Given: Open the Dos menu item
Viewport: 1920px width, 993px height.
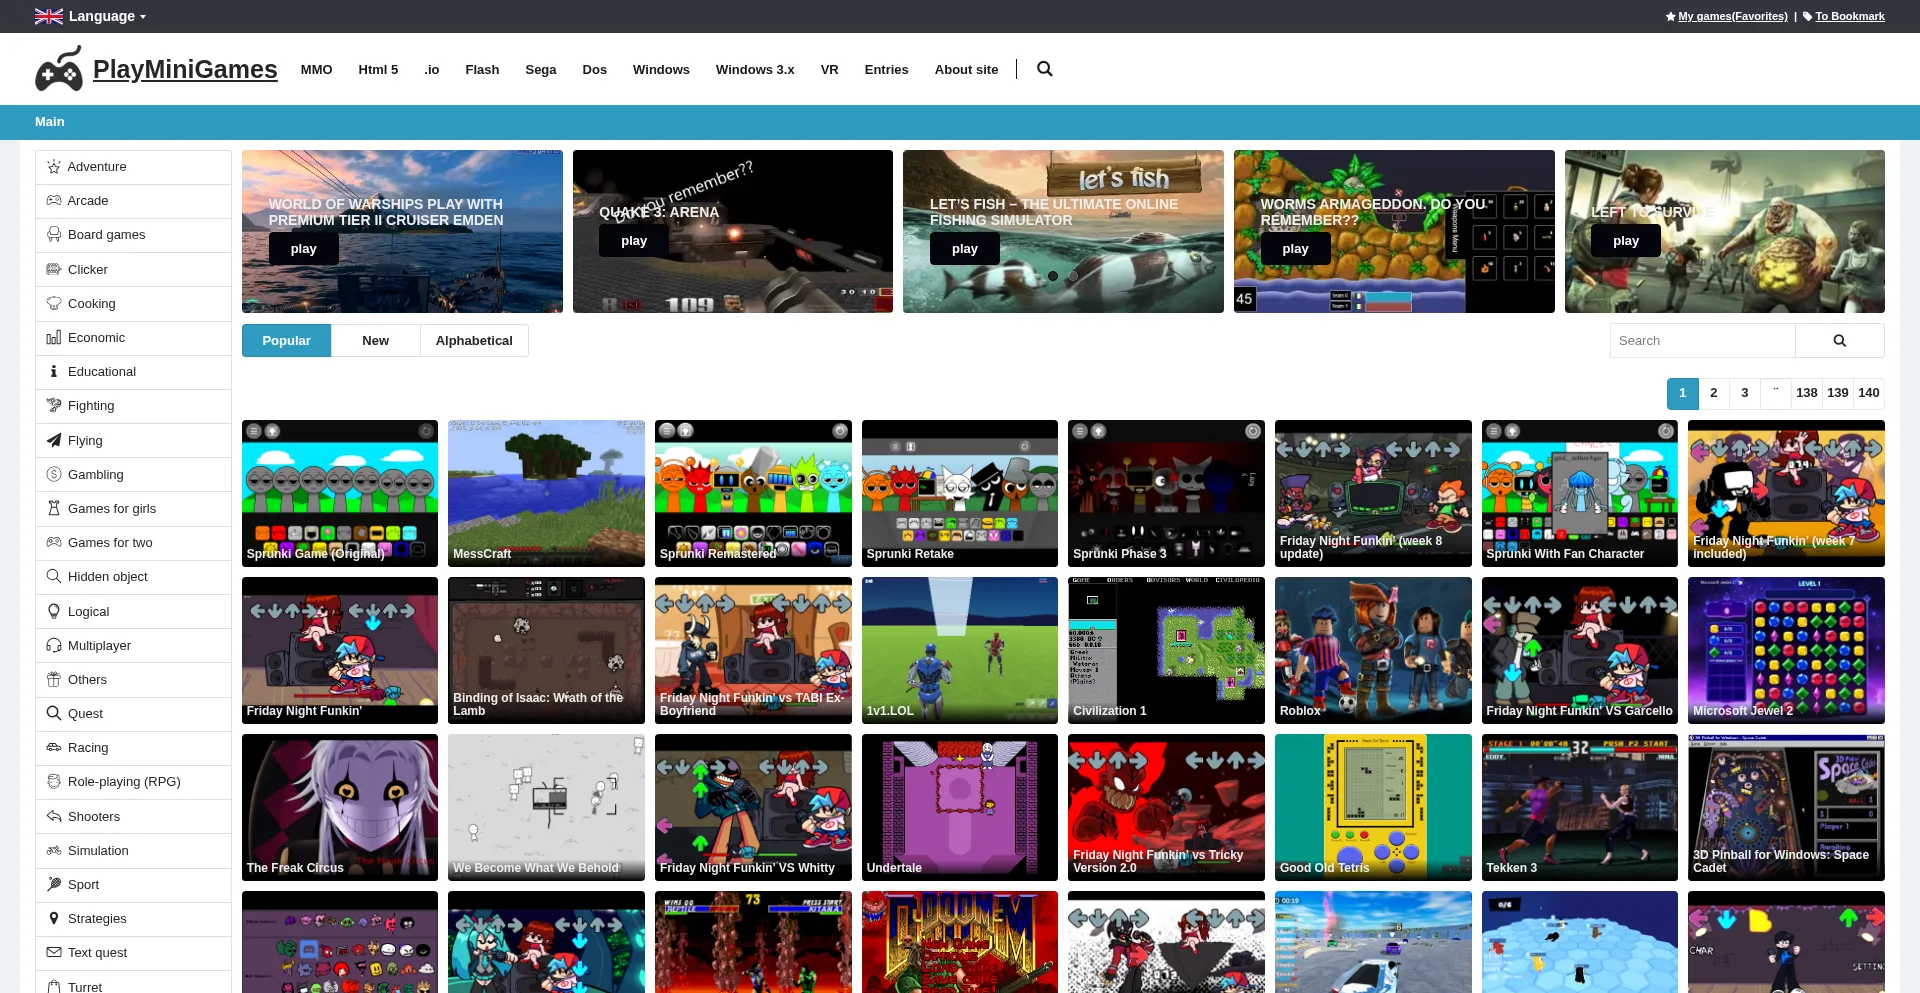Looking at the screenshot, I should pyautogui.click(x=594, y=69).
